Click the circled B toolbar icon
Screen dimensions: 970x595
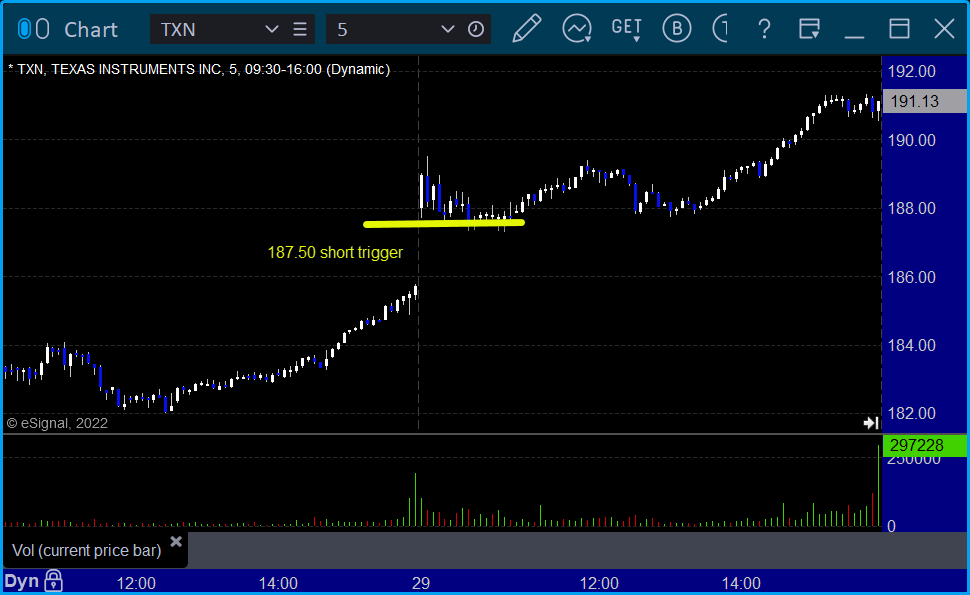point(676,28)
